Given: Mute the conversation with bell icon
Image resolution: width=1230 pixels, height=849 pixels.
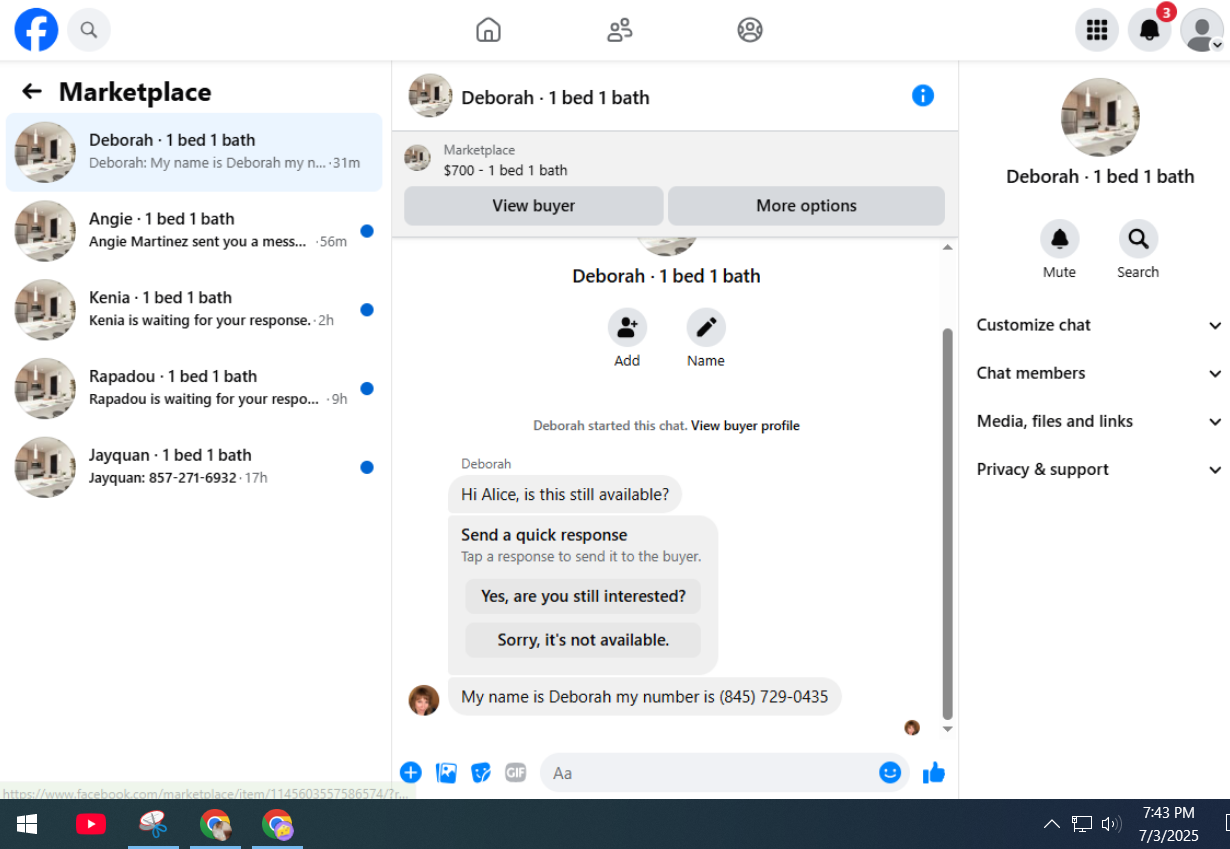Looking at the screenshot, I should click(1059, 239).
